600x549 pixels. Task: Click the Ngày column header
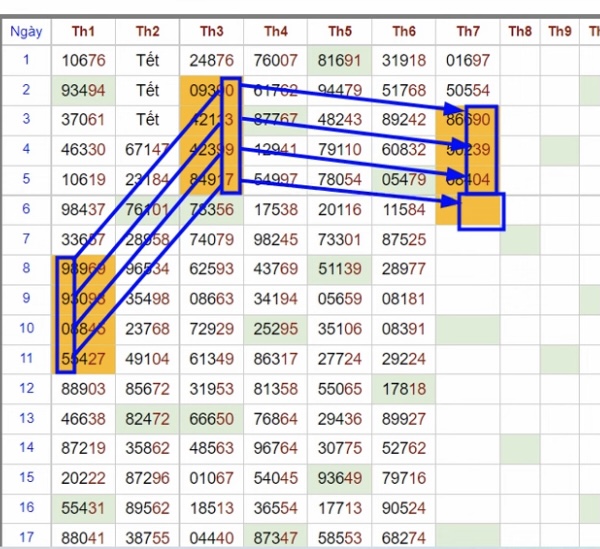pos(26,31)
